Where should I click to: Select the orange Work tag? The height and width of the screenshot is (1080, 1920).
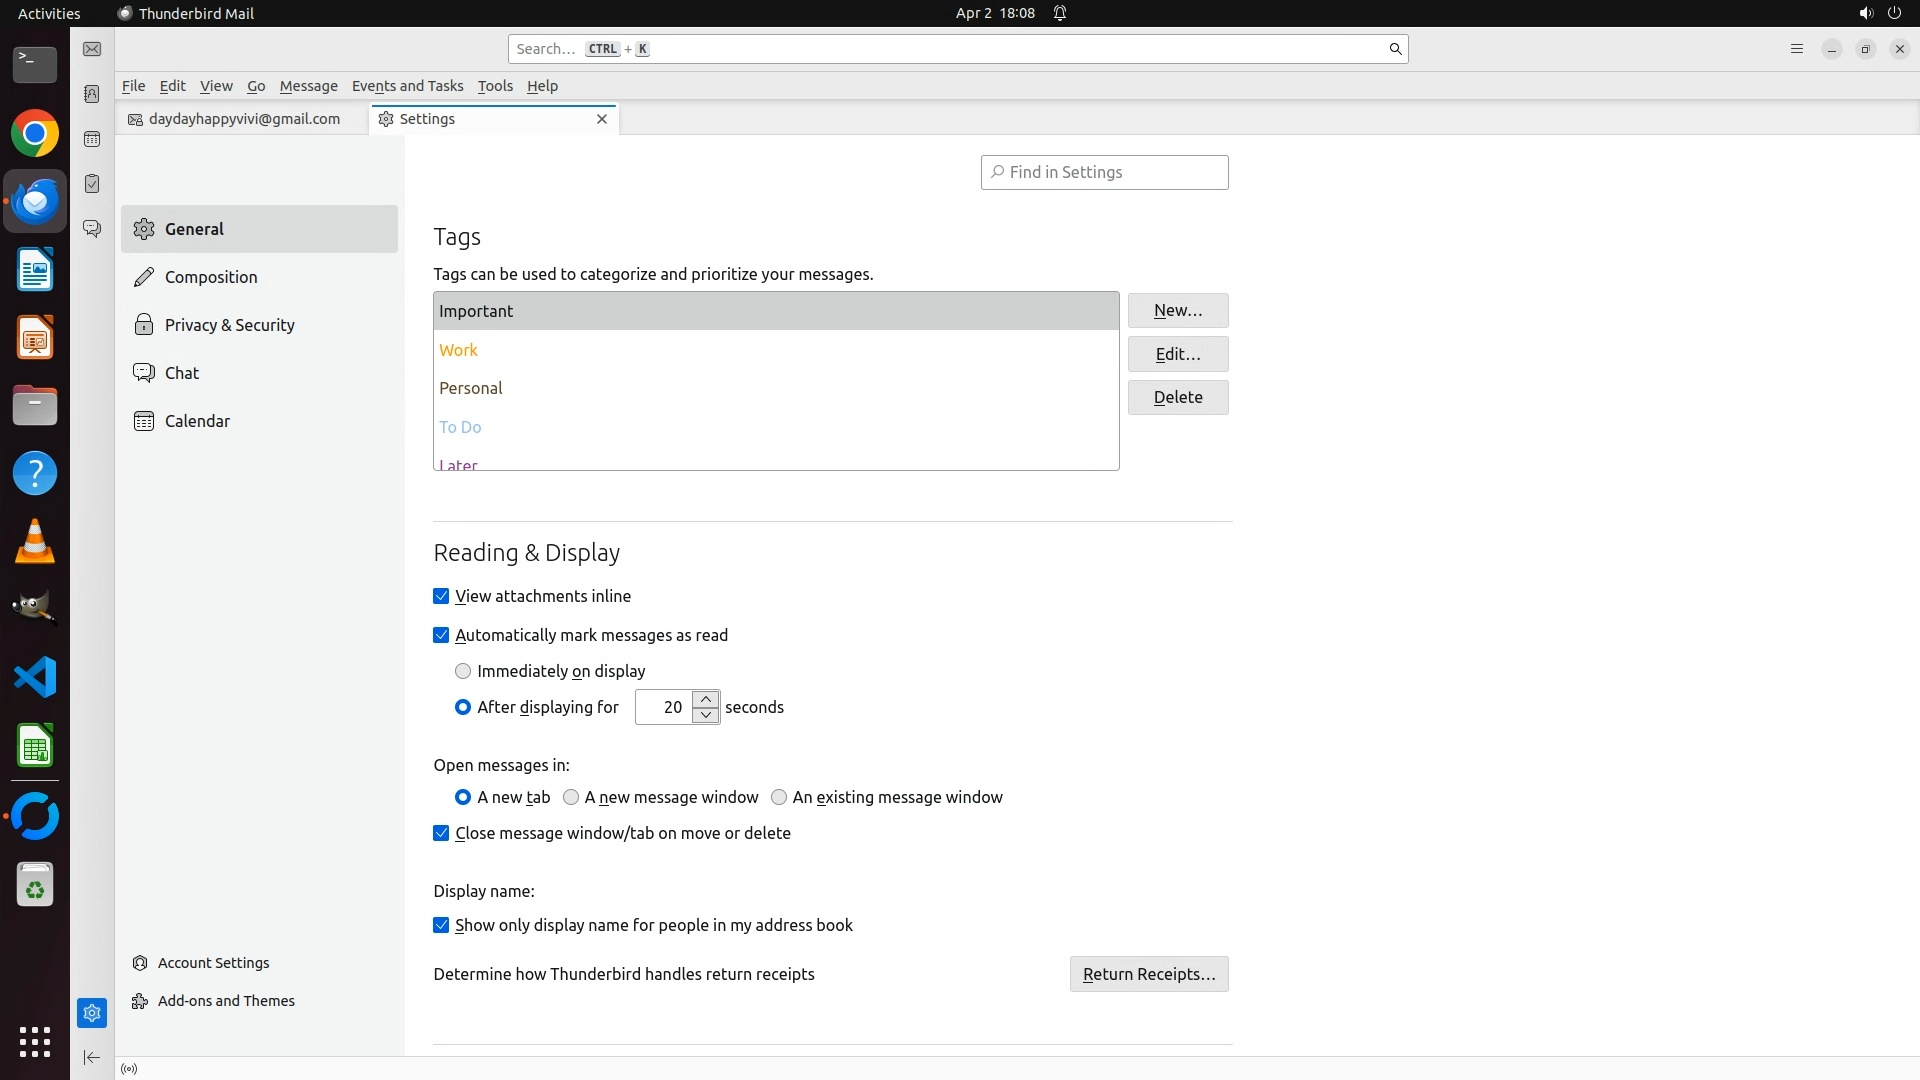pyautogui.click(x=459, y=350)
